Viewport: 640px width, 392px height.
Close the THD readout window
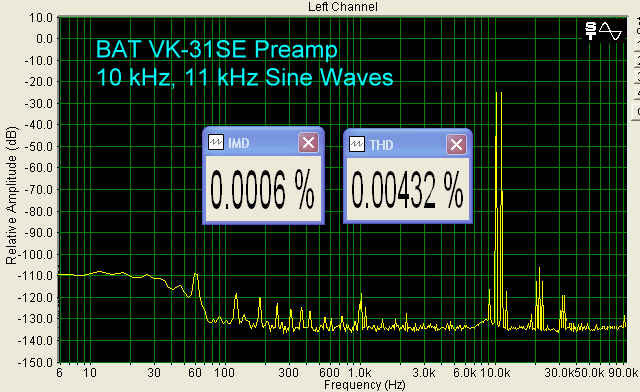(x=456, y=145)
